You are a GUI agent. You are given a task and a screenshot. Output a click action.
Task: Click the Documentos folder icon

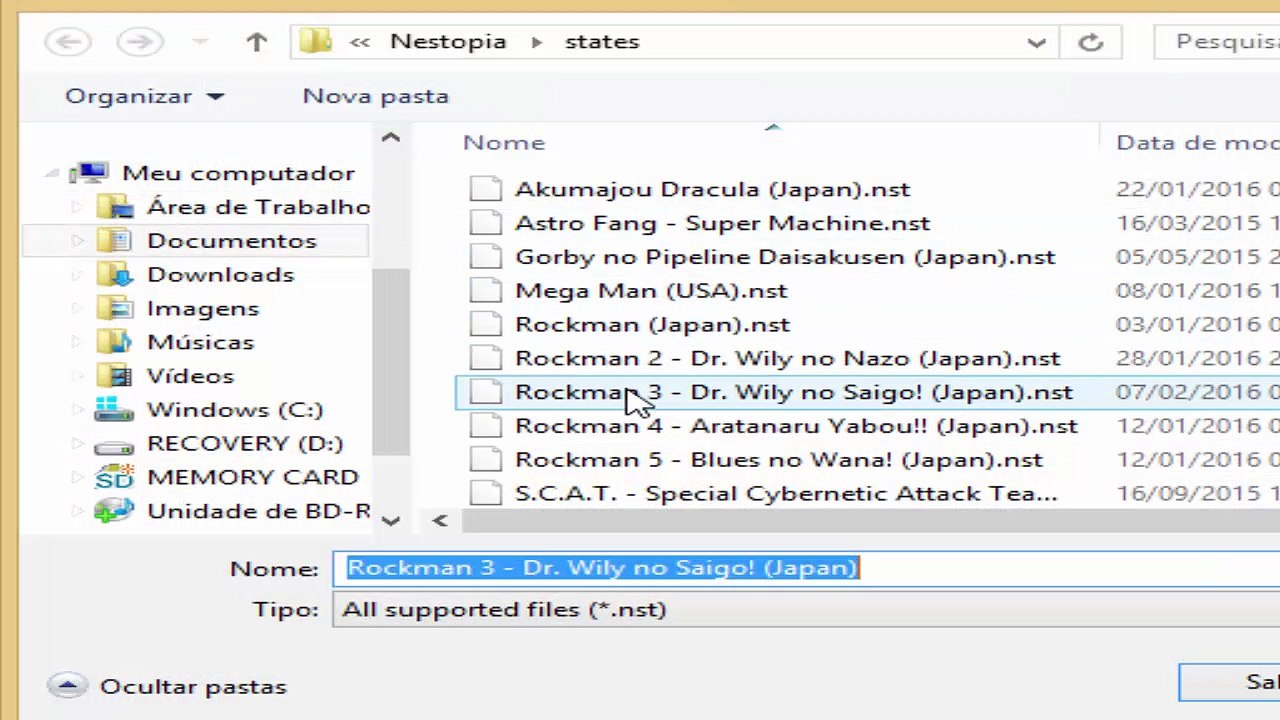[x=115, y=240]
